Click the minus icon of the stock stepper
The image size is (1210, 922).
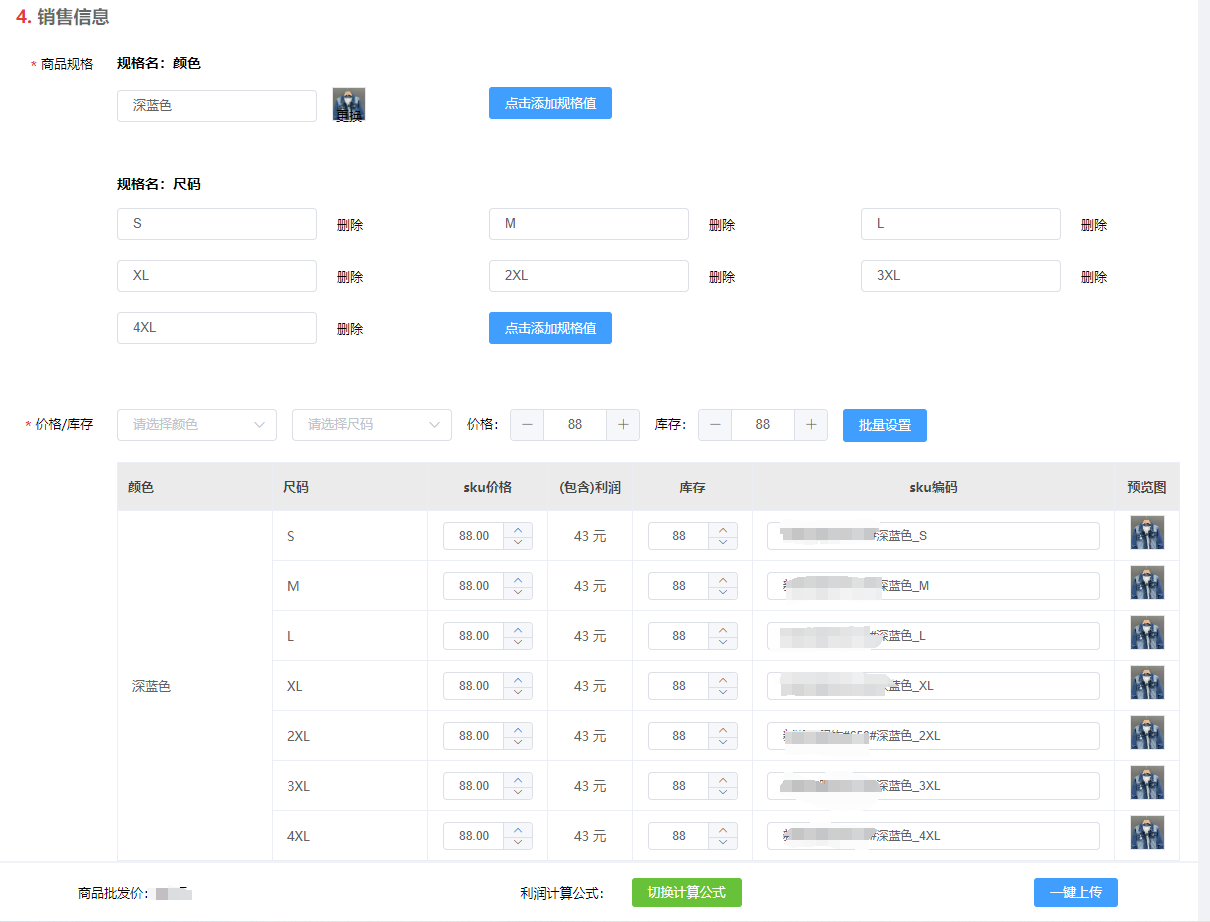(715, 425)
